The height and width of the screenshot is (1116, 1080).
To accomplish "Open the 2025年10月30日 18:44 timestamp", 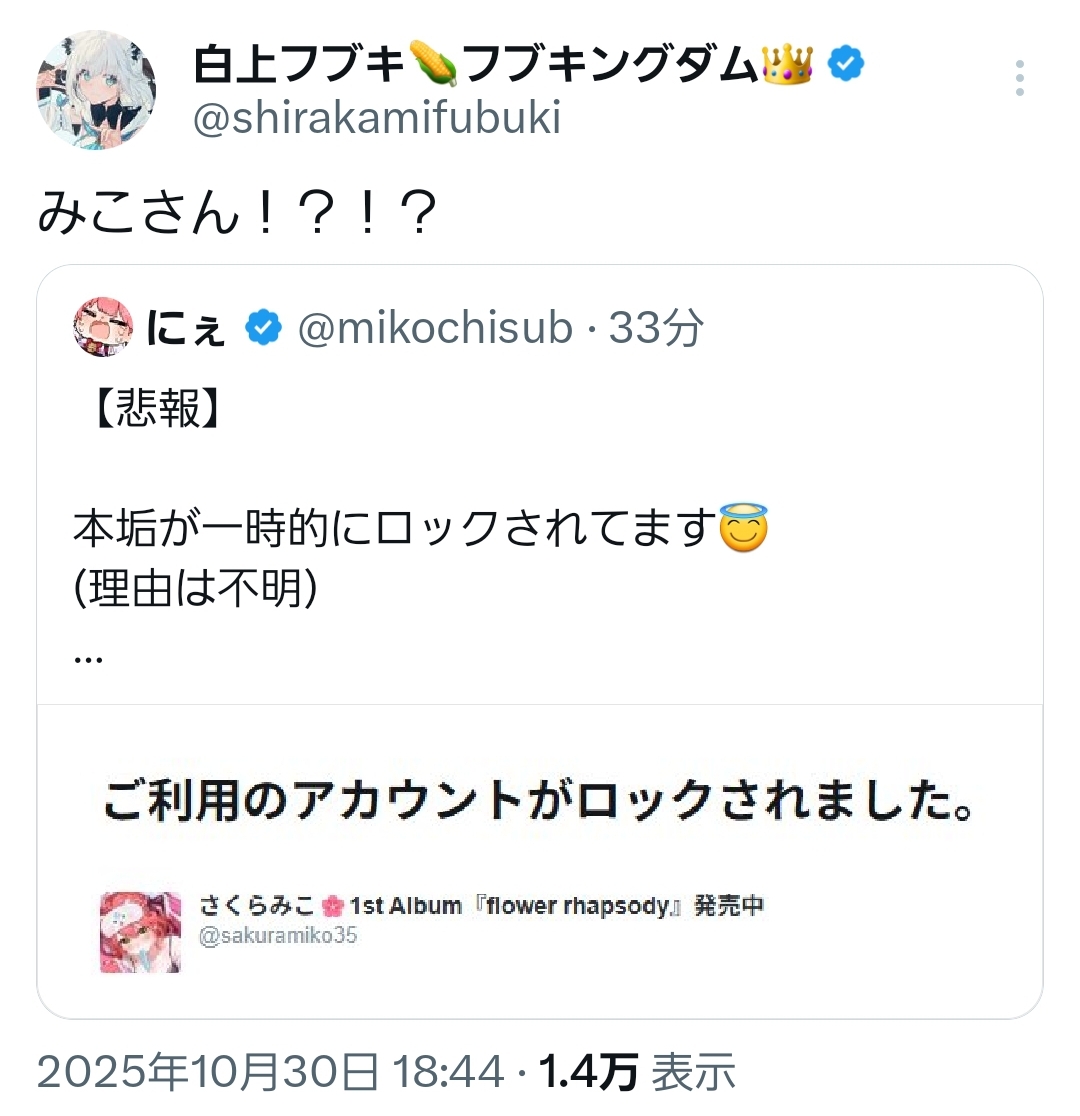I will [x=270, y=1072].
